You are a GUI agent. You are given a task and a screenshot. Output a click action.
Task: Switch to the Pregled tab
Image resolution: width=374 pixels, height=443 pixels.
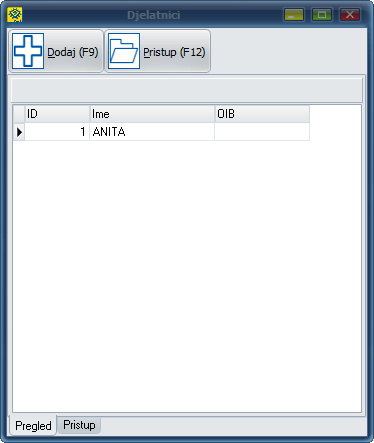coord(33,425)
